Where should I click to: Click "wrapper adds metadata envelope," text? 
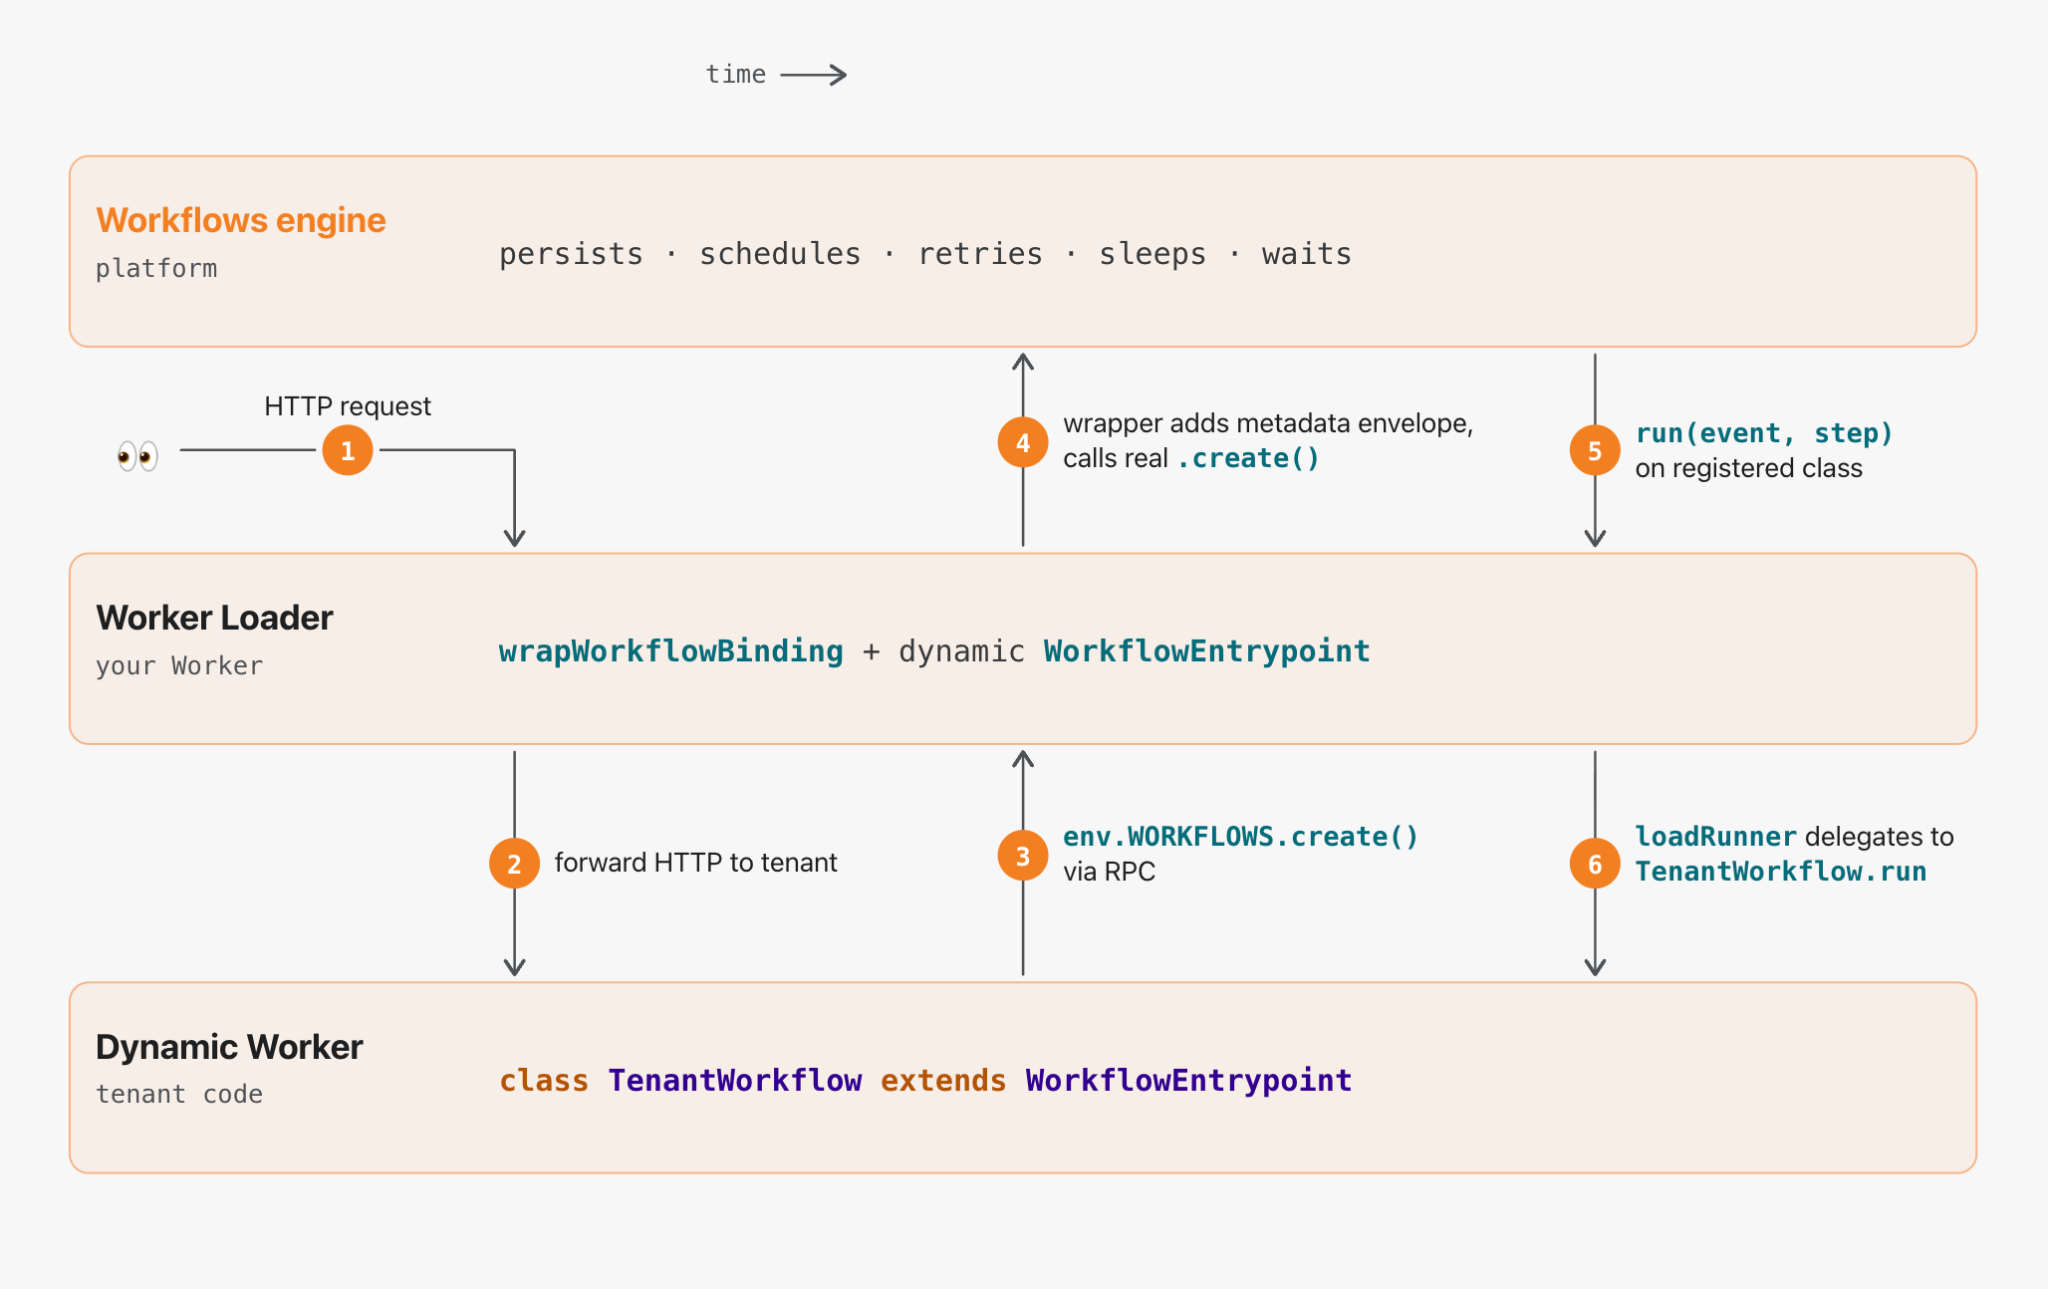click(1268, 424)
